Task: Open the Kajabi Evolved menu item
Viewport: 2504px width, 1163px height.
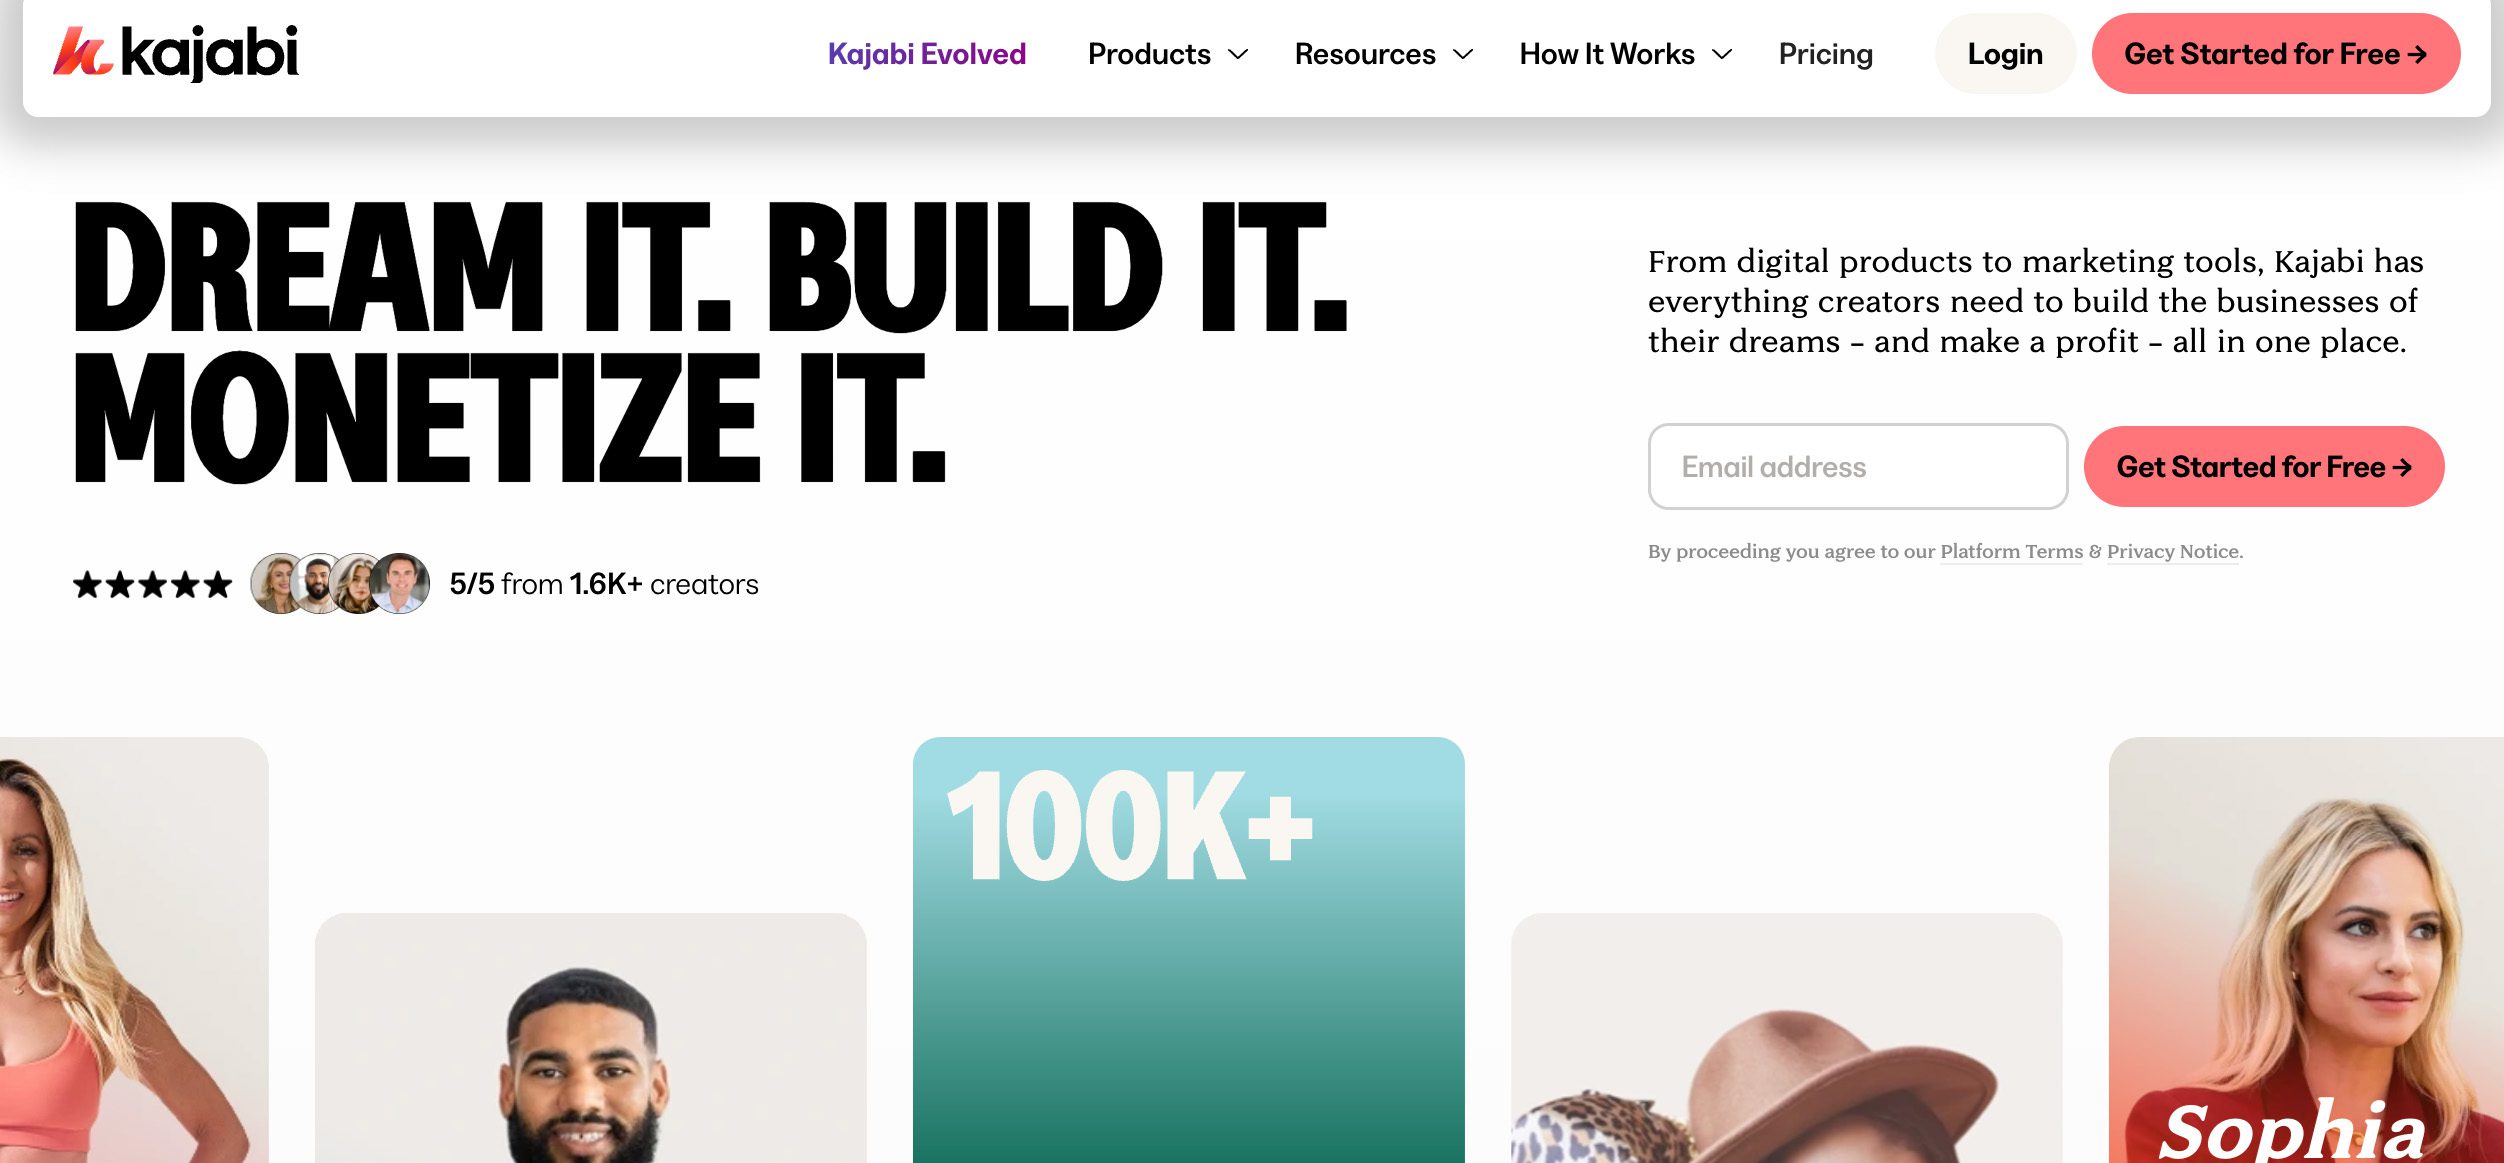Action: (927, 54)
